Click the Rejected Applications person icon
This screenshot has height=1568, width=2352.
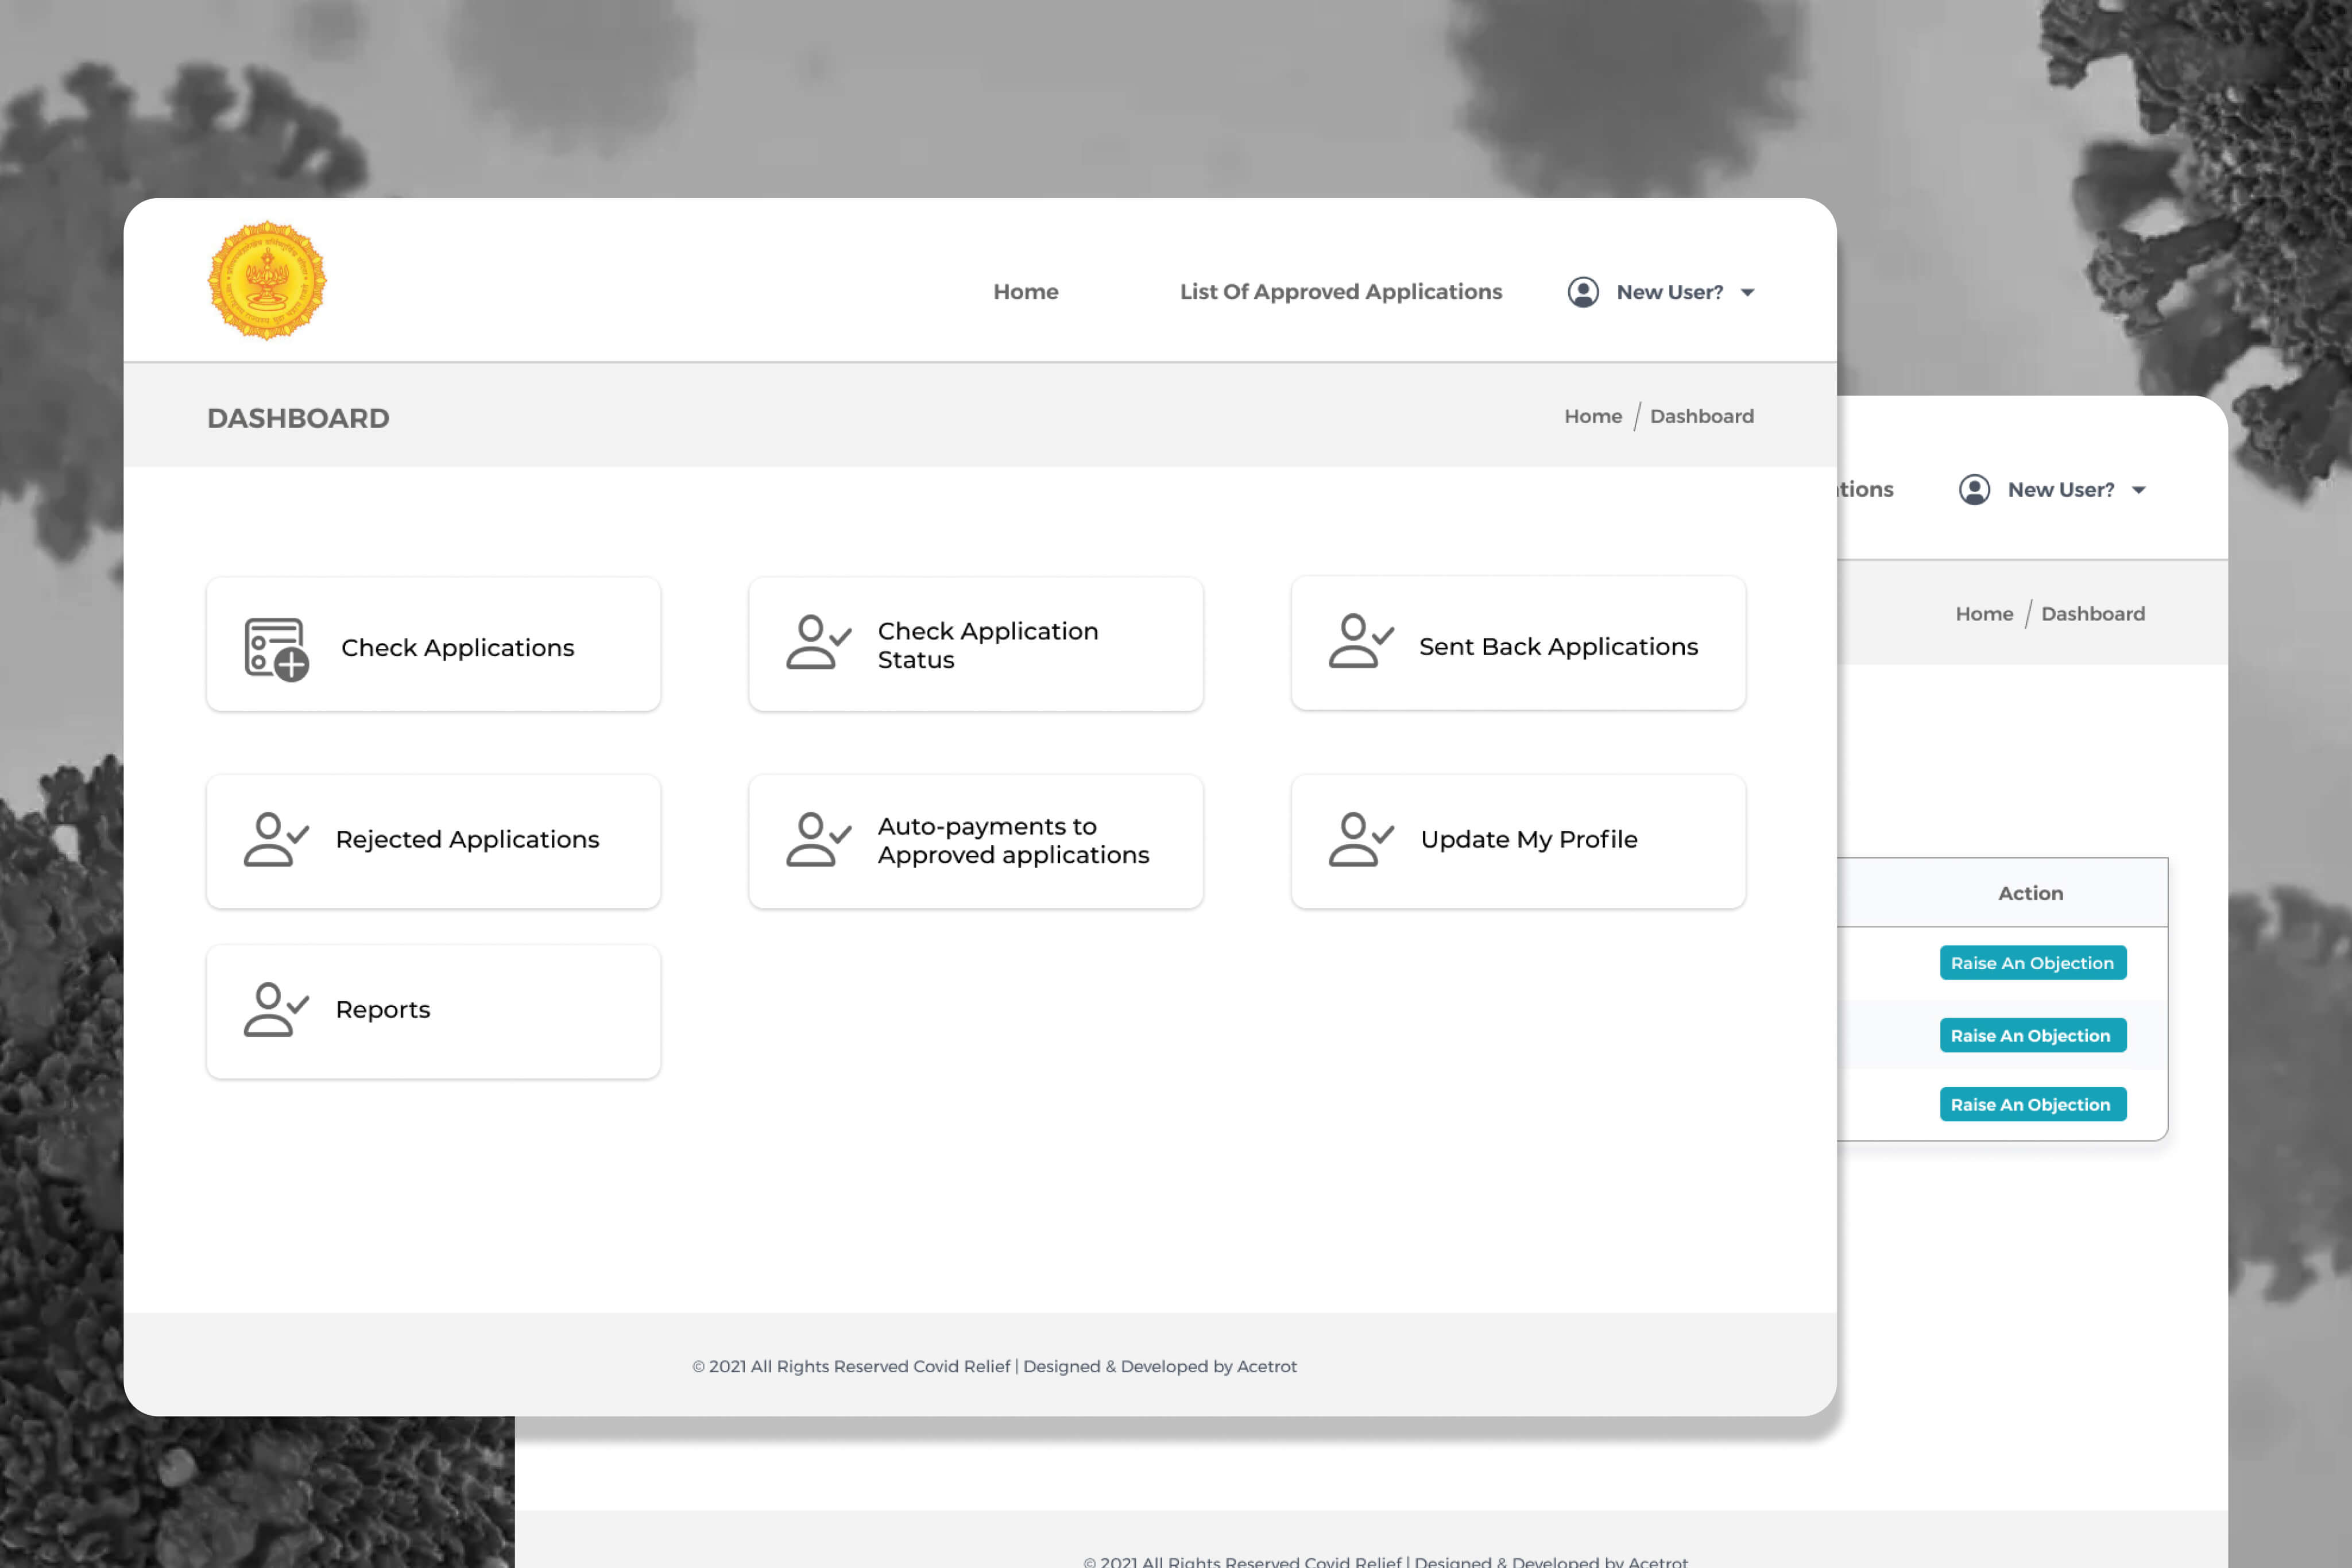coord(276,839)
